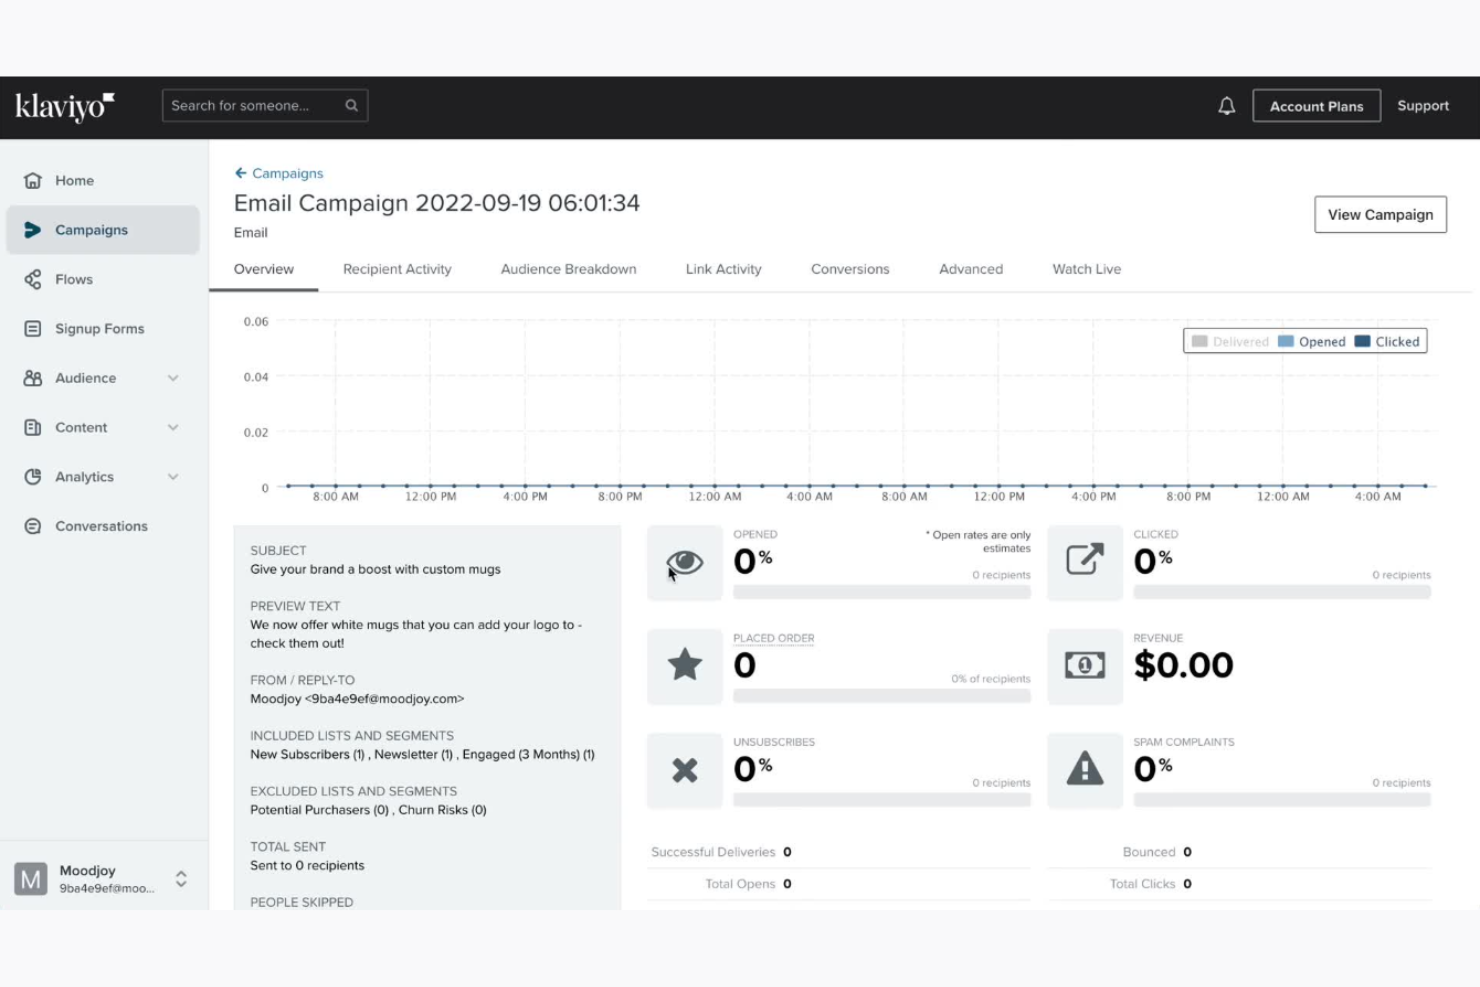Open the Support link
Screen dimensions: 1480x987
point(1423,106)
